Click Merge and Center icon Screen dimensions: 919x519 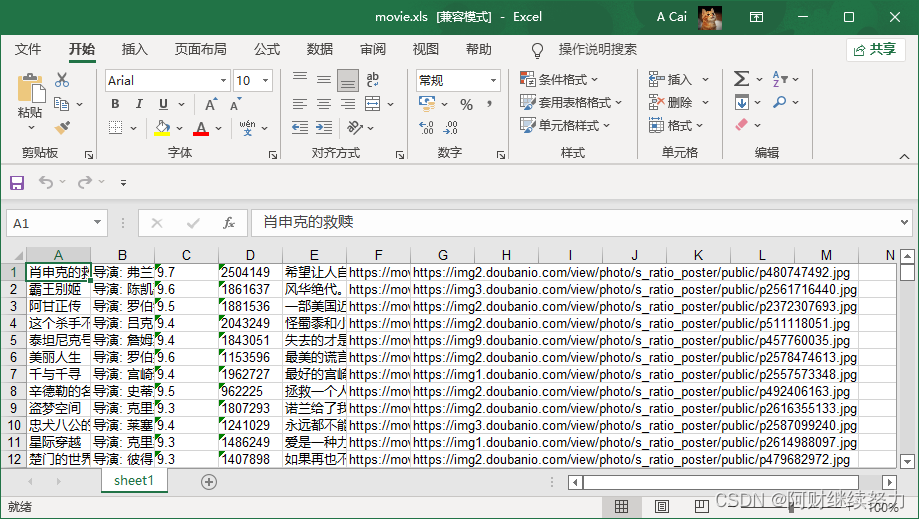[373, 104]
